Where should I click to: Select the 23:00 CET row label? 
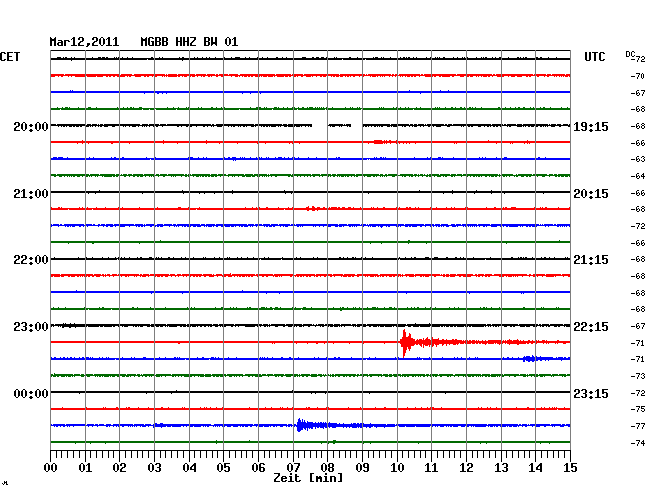coord(31,327)
